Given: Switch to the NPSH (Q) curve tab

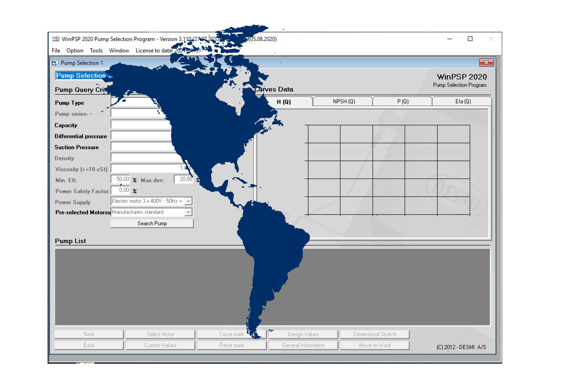Looking at the screenshot, I should (344, 101).
